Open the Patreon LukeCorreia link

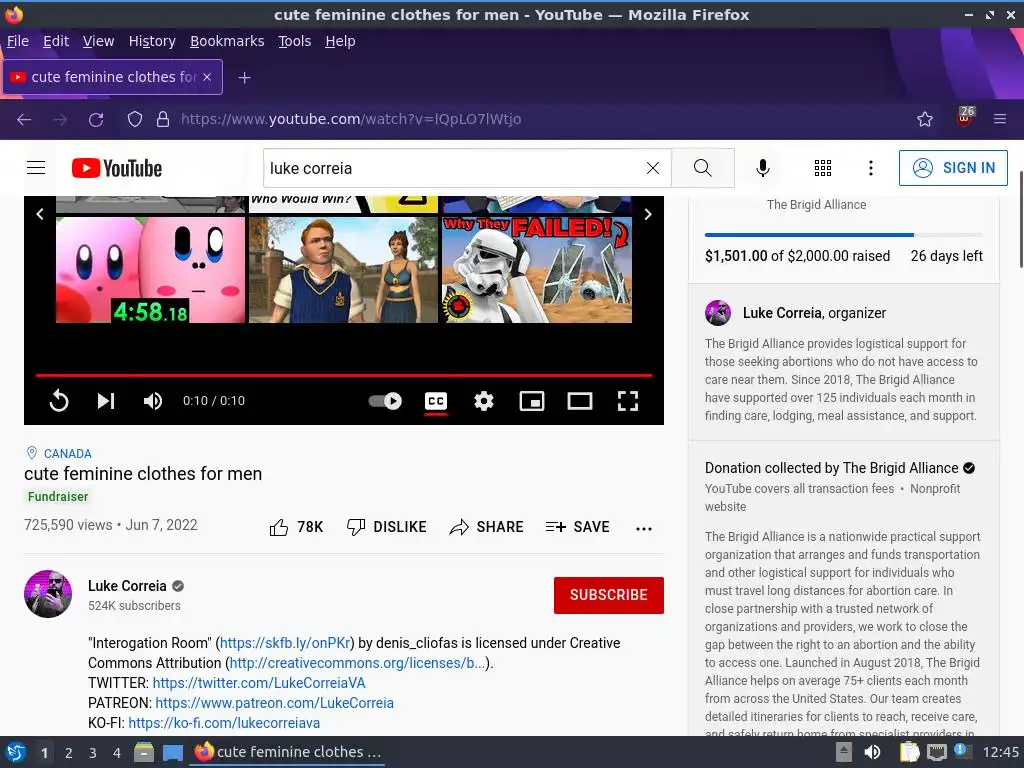point(275,703)
